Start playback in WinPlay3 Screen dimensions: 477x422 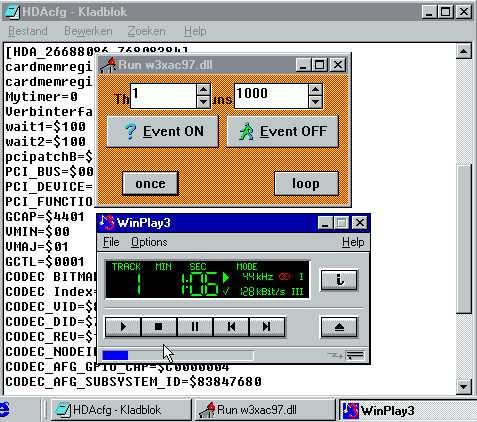(123, 327)
